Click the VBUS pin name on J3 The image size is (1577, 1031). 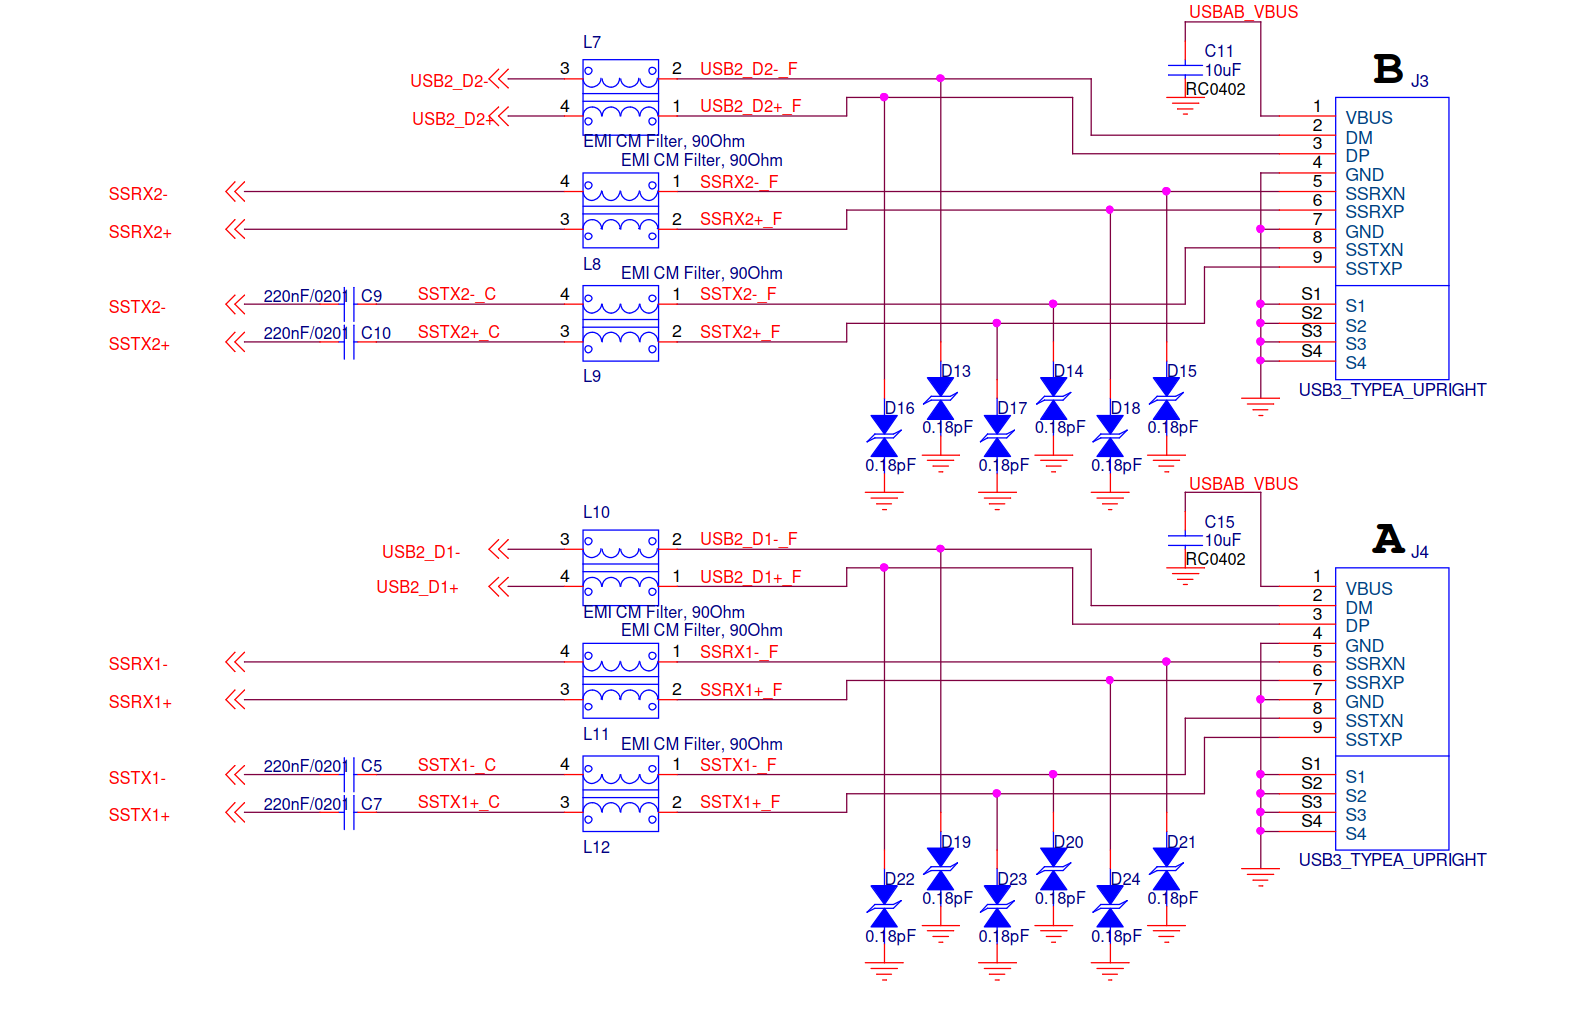(x=1368, y=118)
